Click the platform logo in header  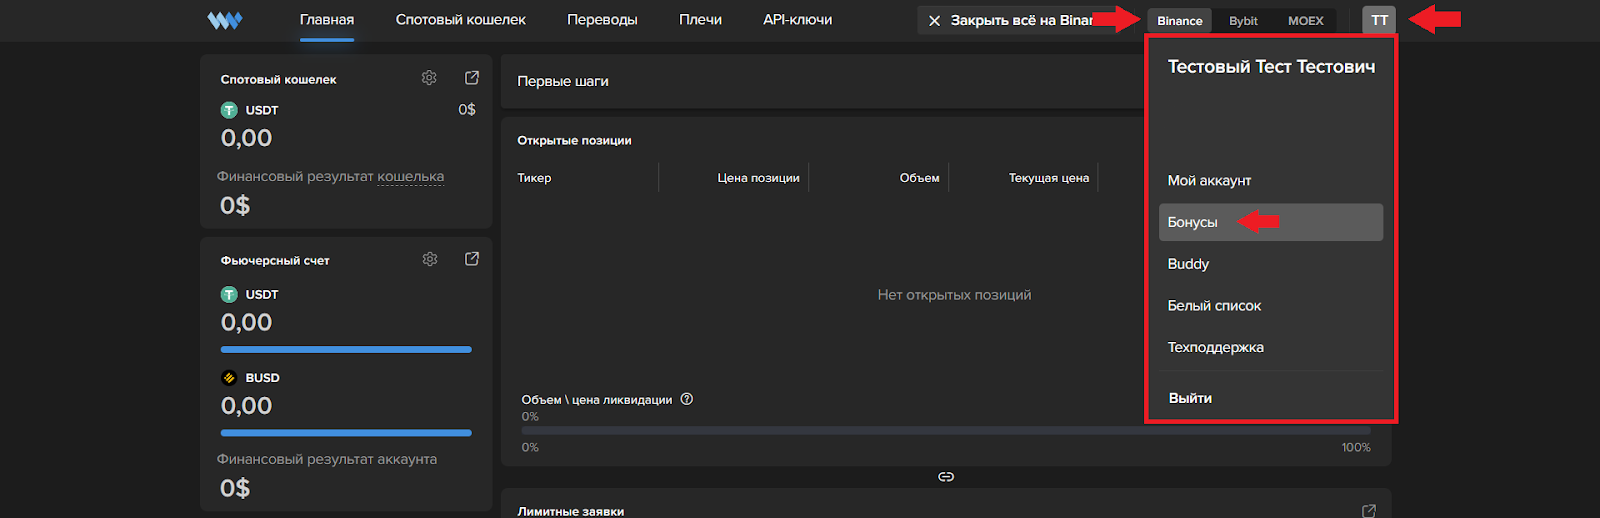pos(225,20)
